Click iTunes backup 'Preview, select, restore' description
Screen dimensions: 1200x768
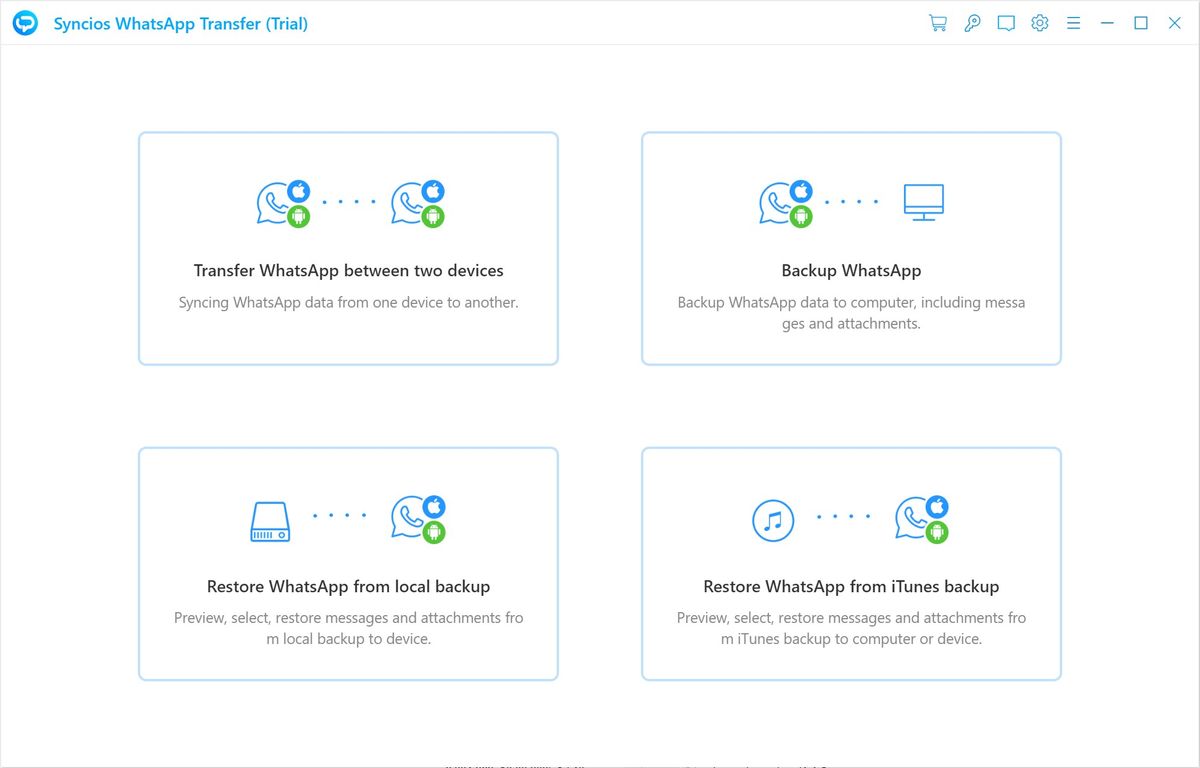tap(851, 628)
